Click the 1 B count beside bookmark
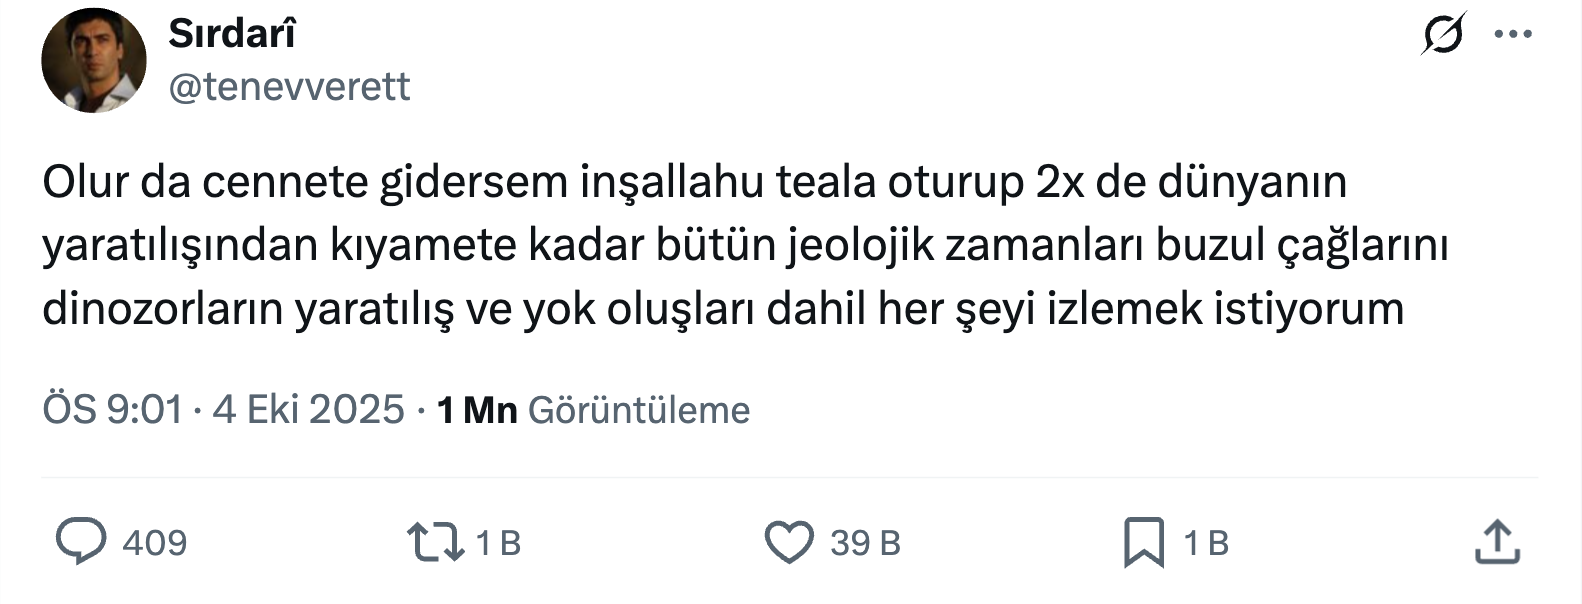1582x604 pixels. click(1206, 543)
